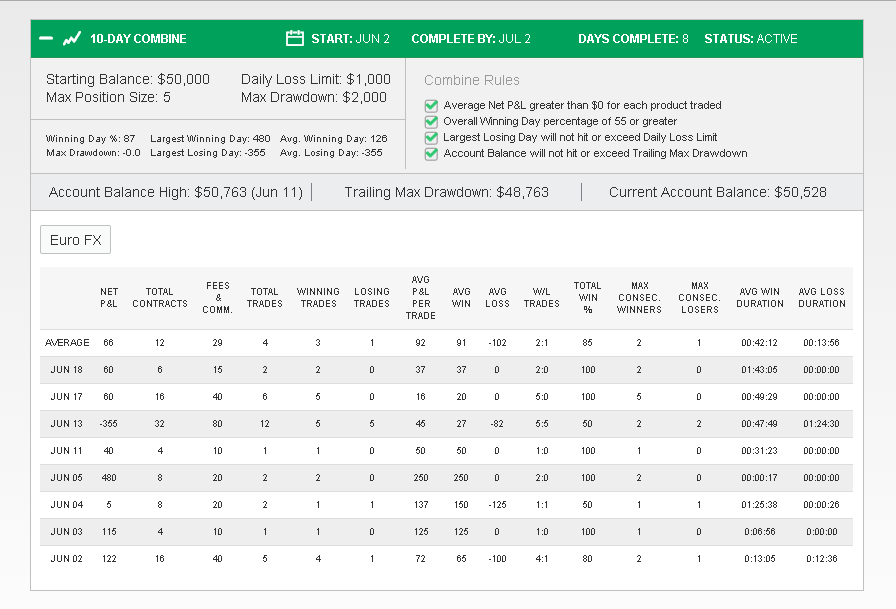896x609 pixels.
Task: Click the Daily Loss Limit $1,000 text
Action: [315, 79]
